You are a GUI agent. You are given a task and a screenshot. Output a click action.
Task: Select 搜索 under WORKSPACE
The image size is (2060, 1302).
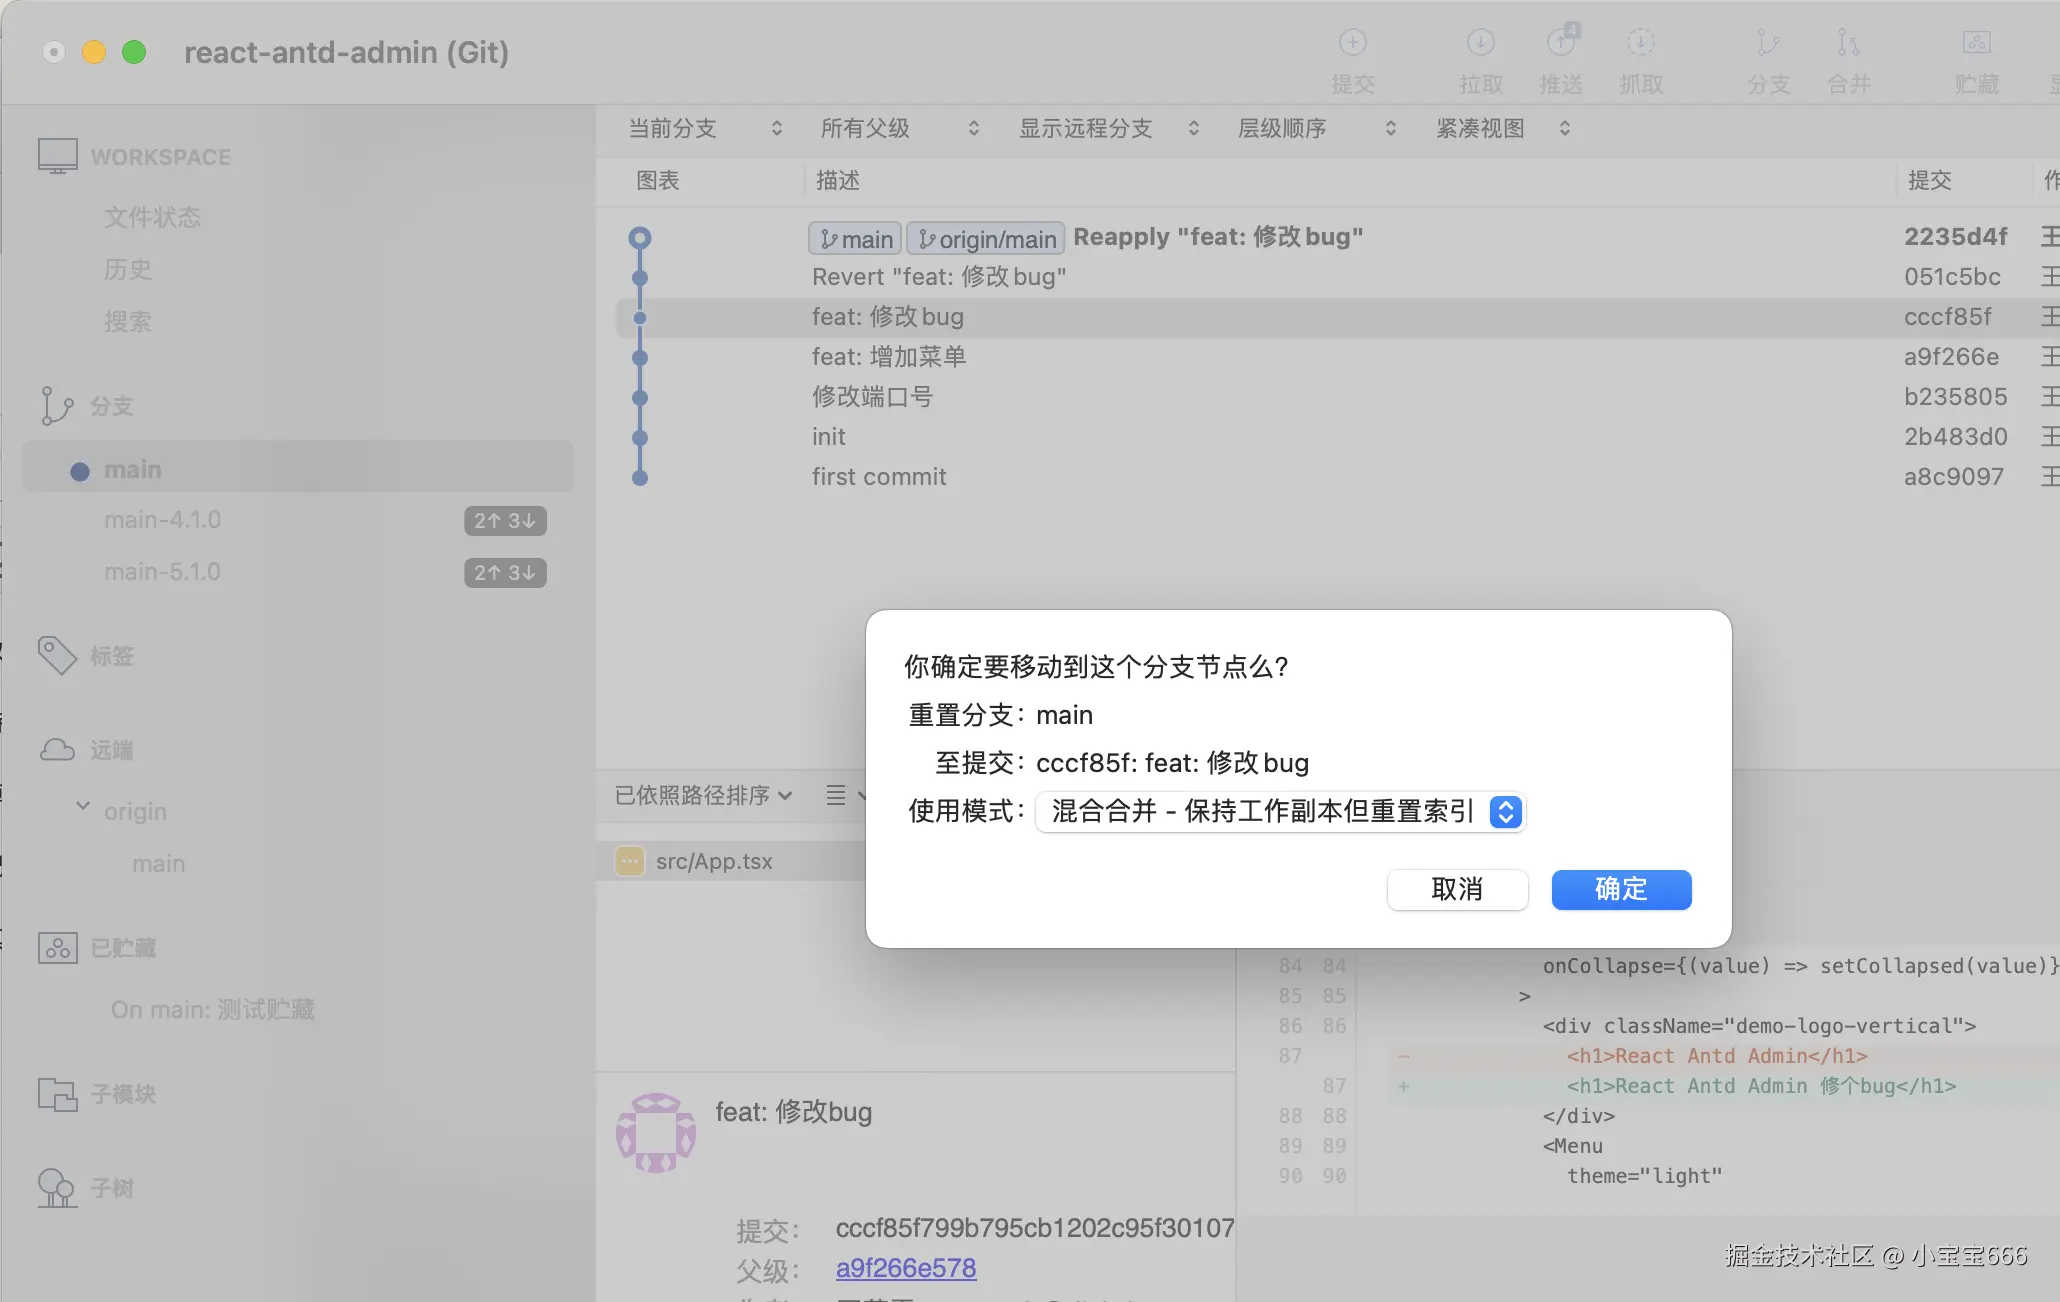(128, 321)
